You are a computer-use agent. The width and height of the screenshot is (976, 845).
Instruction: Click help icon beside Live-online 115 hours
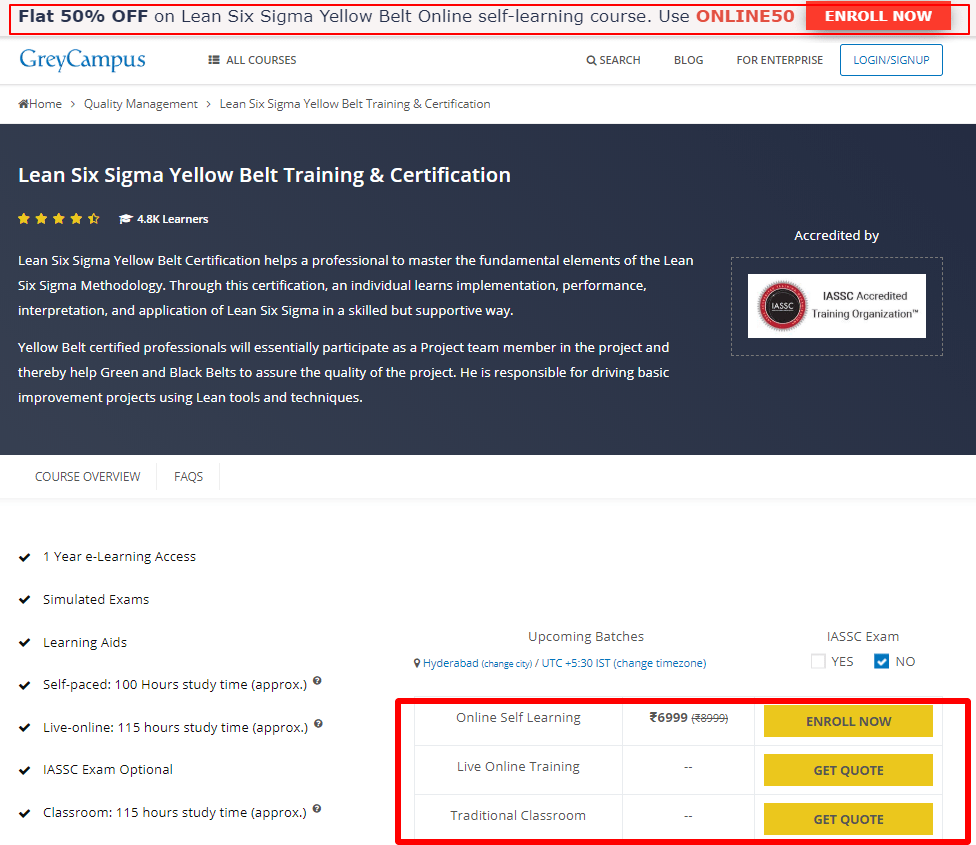318,724
